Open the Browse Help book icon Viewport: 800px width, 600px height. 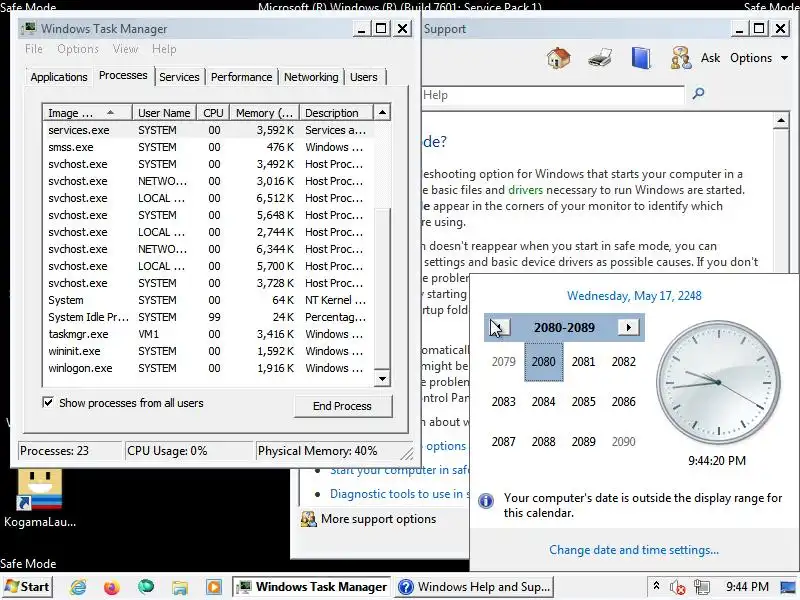pos(641,58)
